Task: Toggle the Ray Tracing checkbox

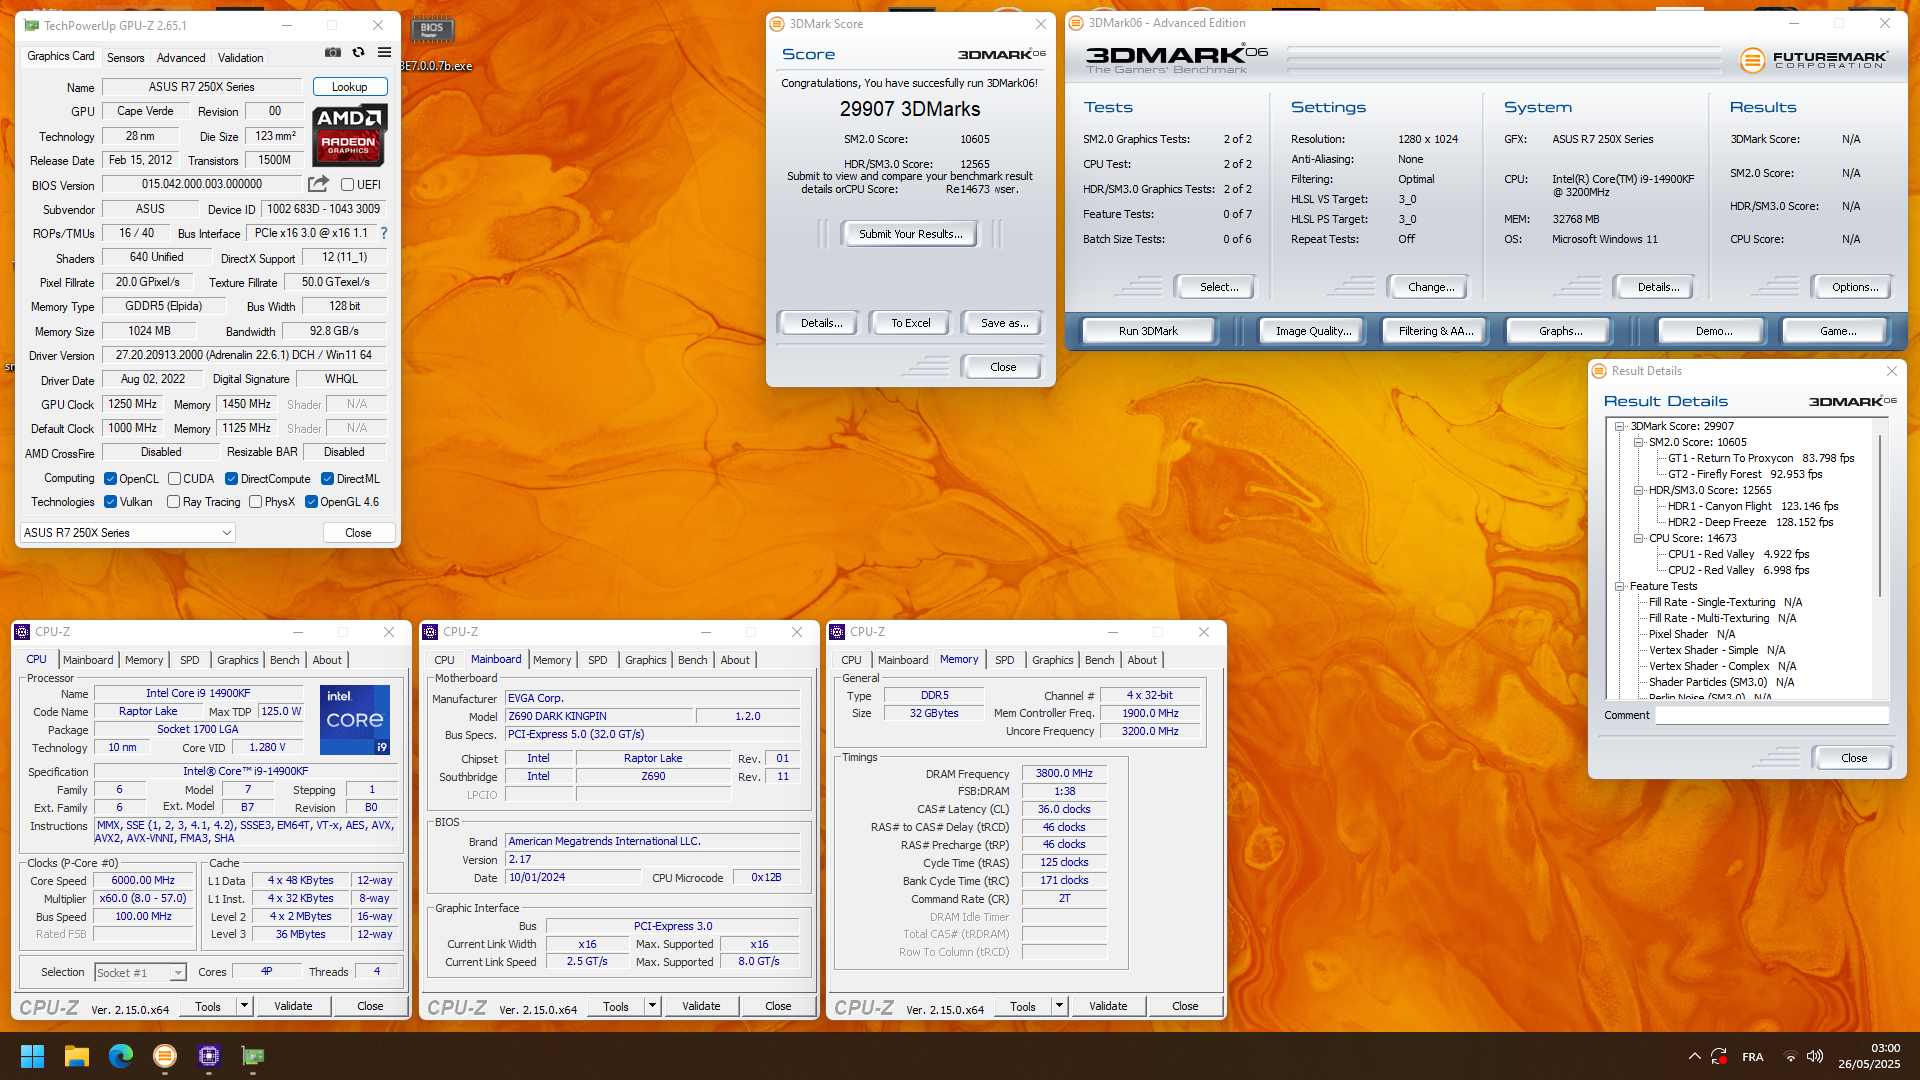Action: 174,502
